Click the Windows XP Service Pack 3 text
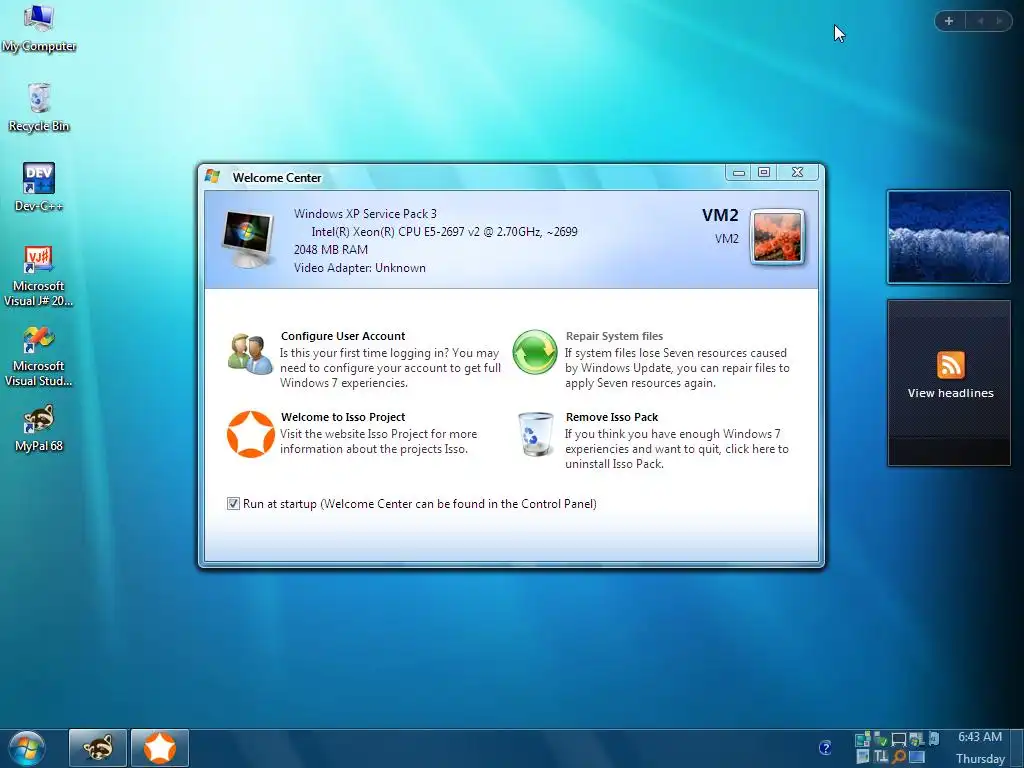This screenshot has width=1024, height=768. (365, 214)
